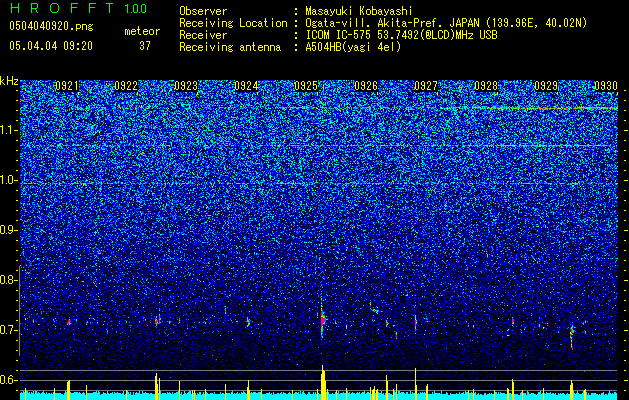Click the meteor echo under 0921 marker

pos(69,322)
